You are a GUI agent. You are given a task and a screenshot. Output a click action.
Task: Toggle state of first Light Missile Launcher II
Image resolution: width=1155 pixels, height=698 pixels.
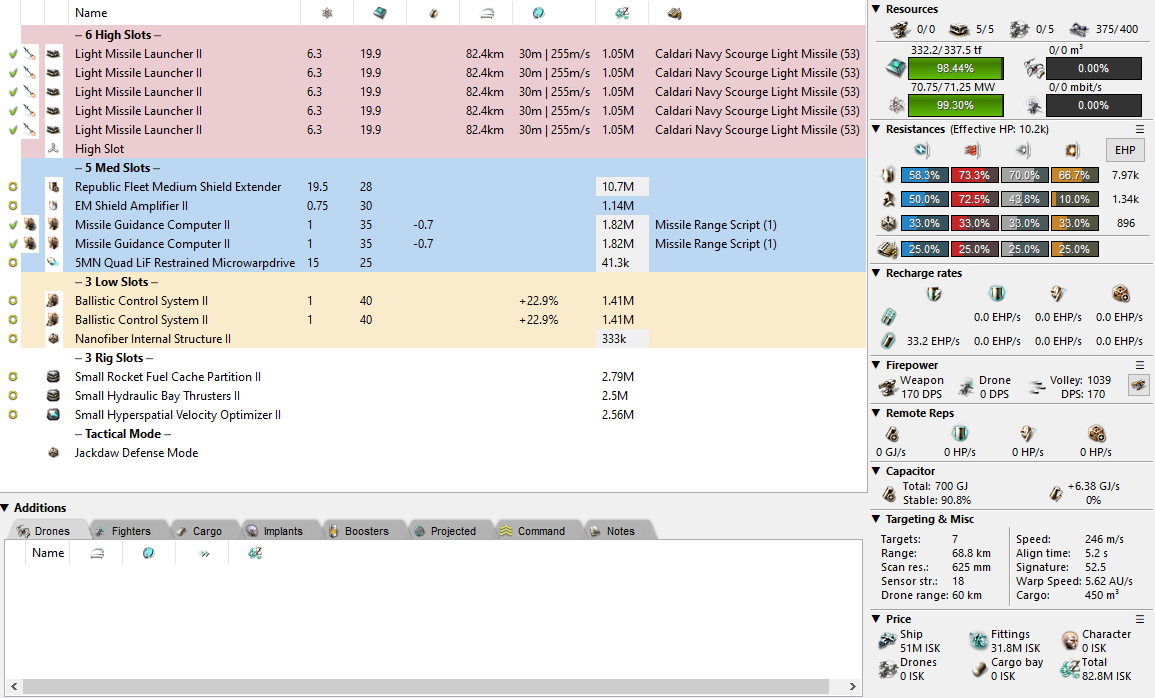(x=13, y=54)
